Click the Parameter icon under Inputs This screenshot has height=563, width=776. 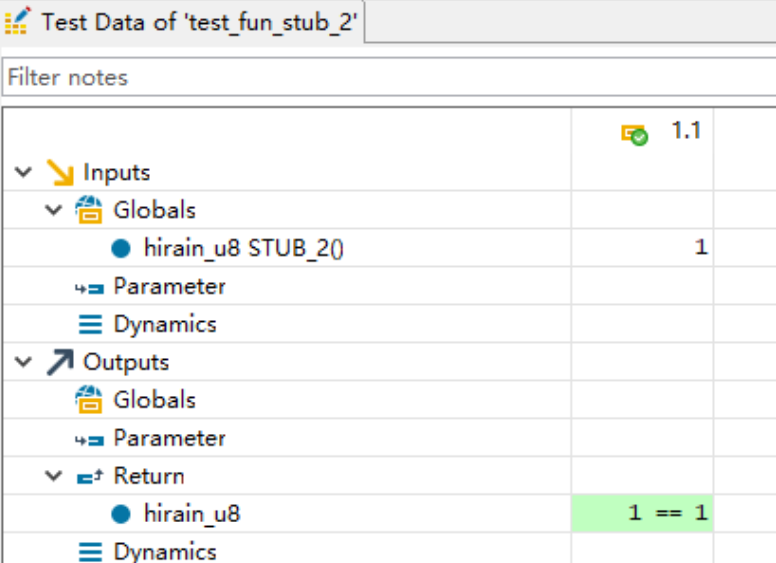coord(90,288)
